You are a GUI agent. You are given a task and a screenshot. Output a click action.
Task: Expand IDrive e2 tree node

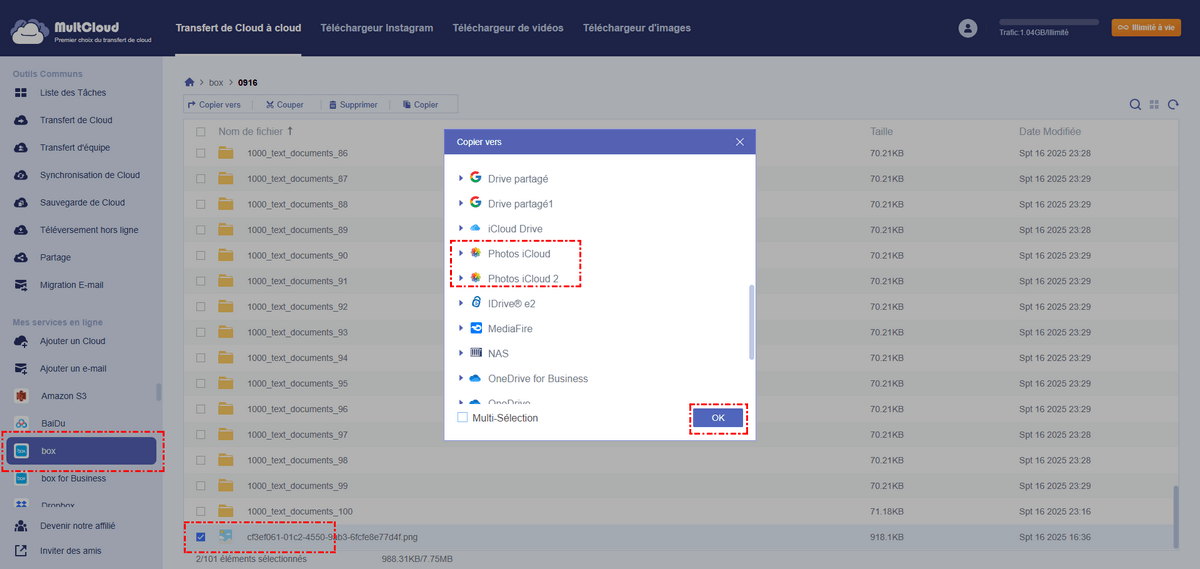[461, 303]
